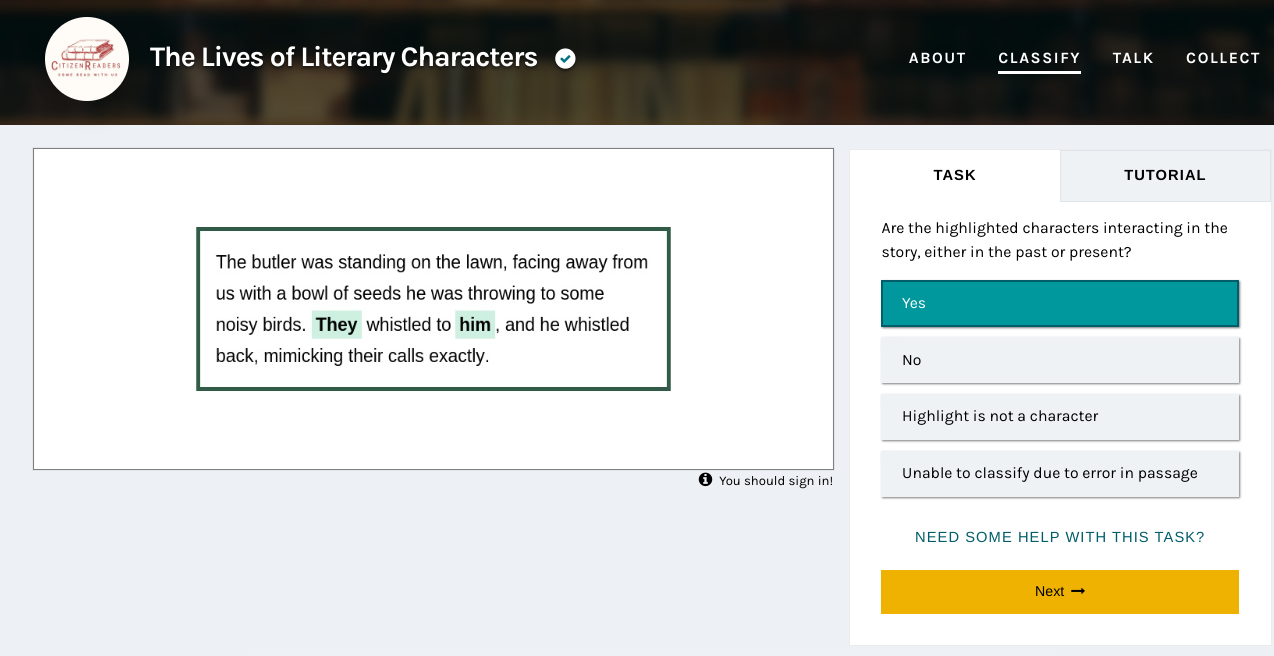Open "Need some help with this task?" link
The image size is (1274, 656).
pyautogui.click(x=1059, y=537)
